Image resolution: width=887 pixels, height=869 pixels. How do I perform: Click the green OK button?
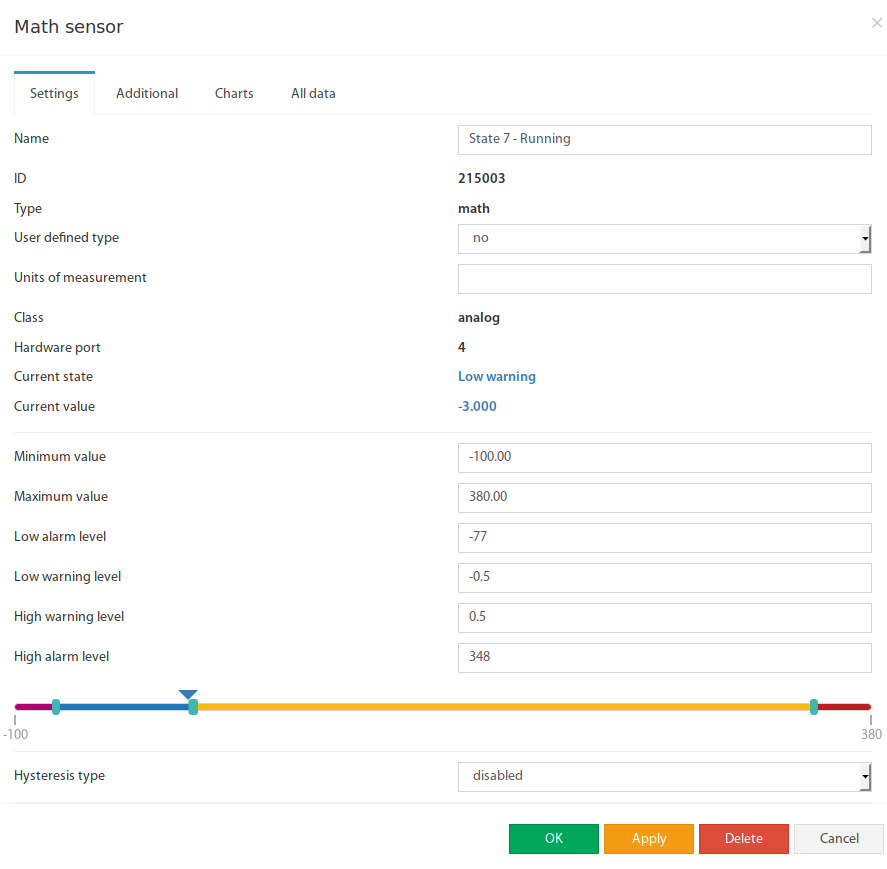554,838
